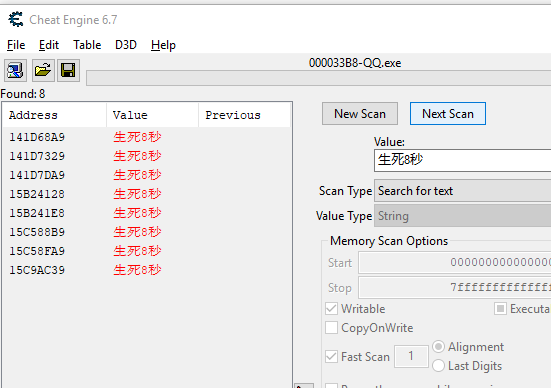Select result row 15B241E8
Image resolution: width=551 pixels, height=388 pixels.
pyautogui.click(x=147, y=213)
